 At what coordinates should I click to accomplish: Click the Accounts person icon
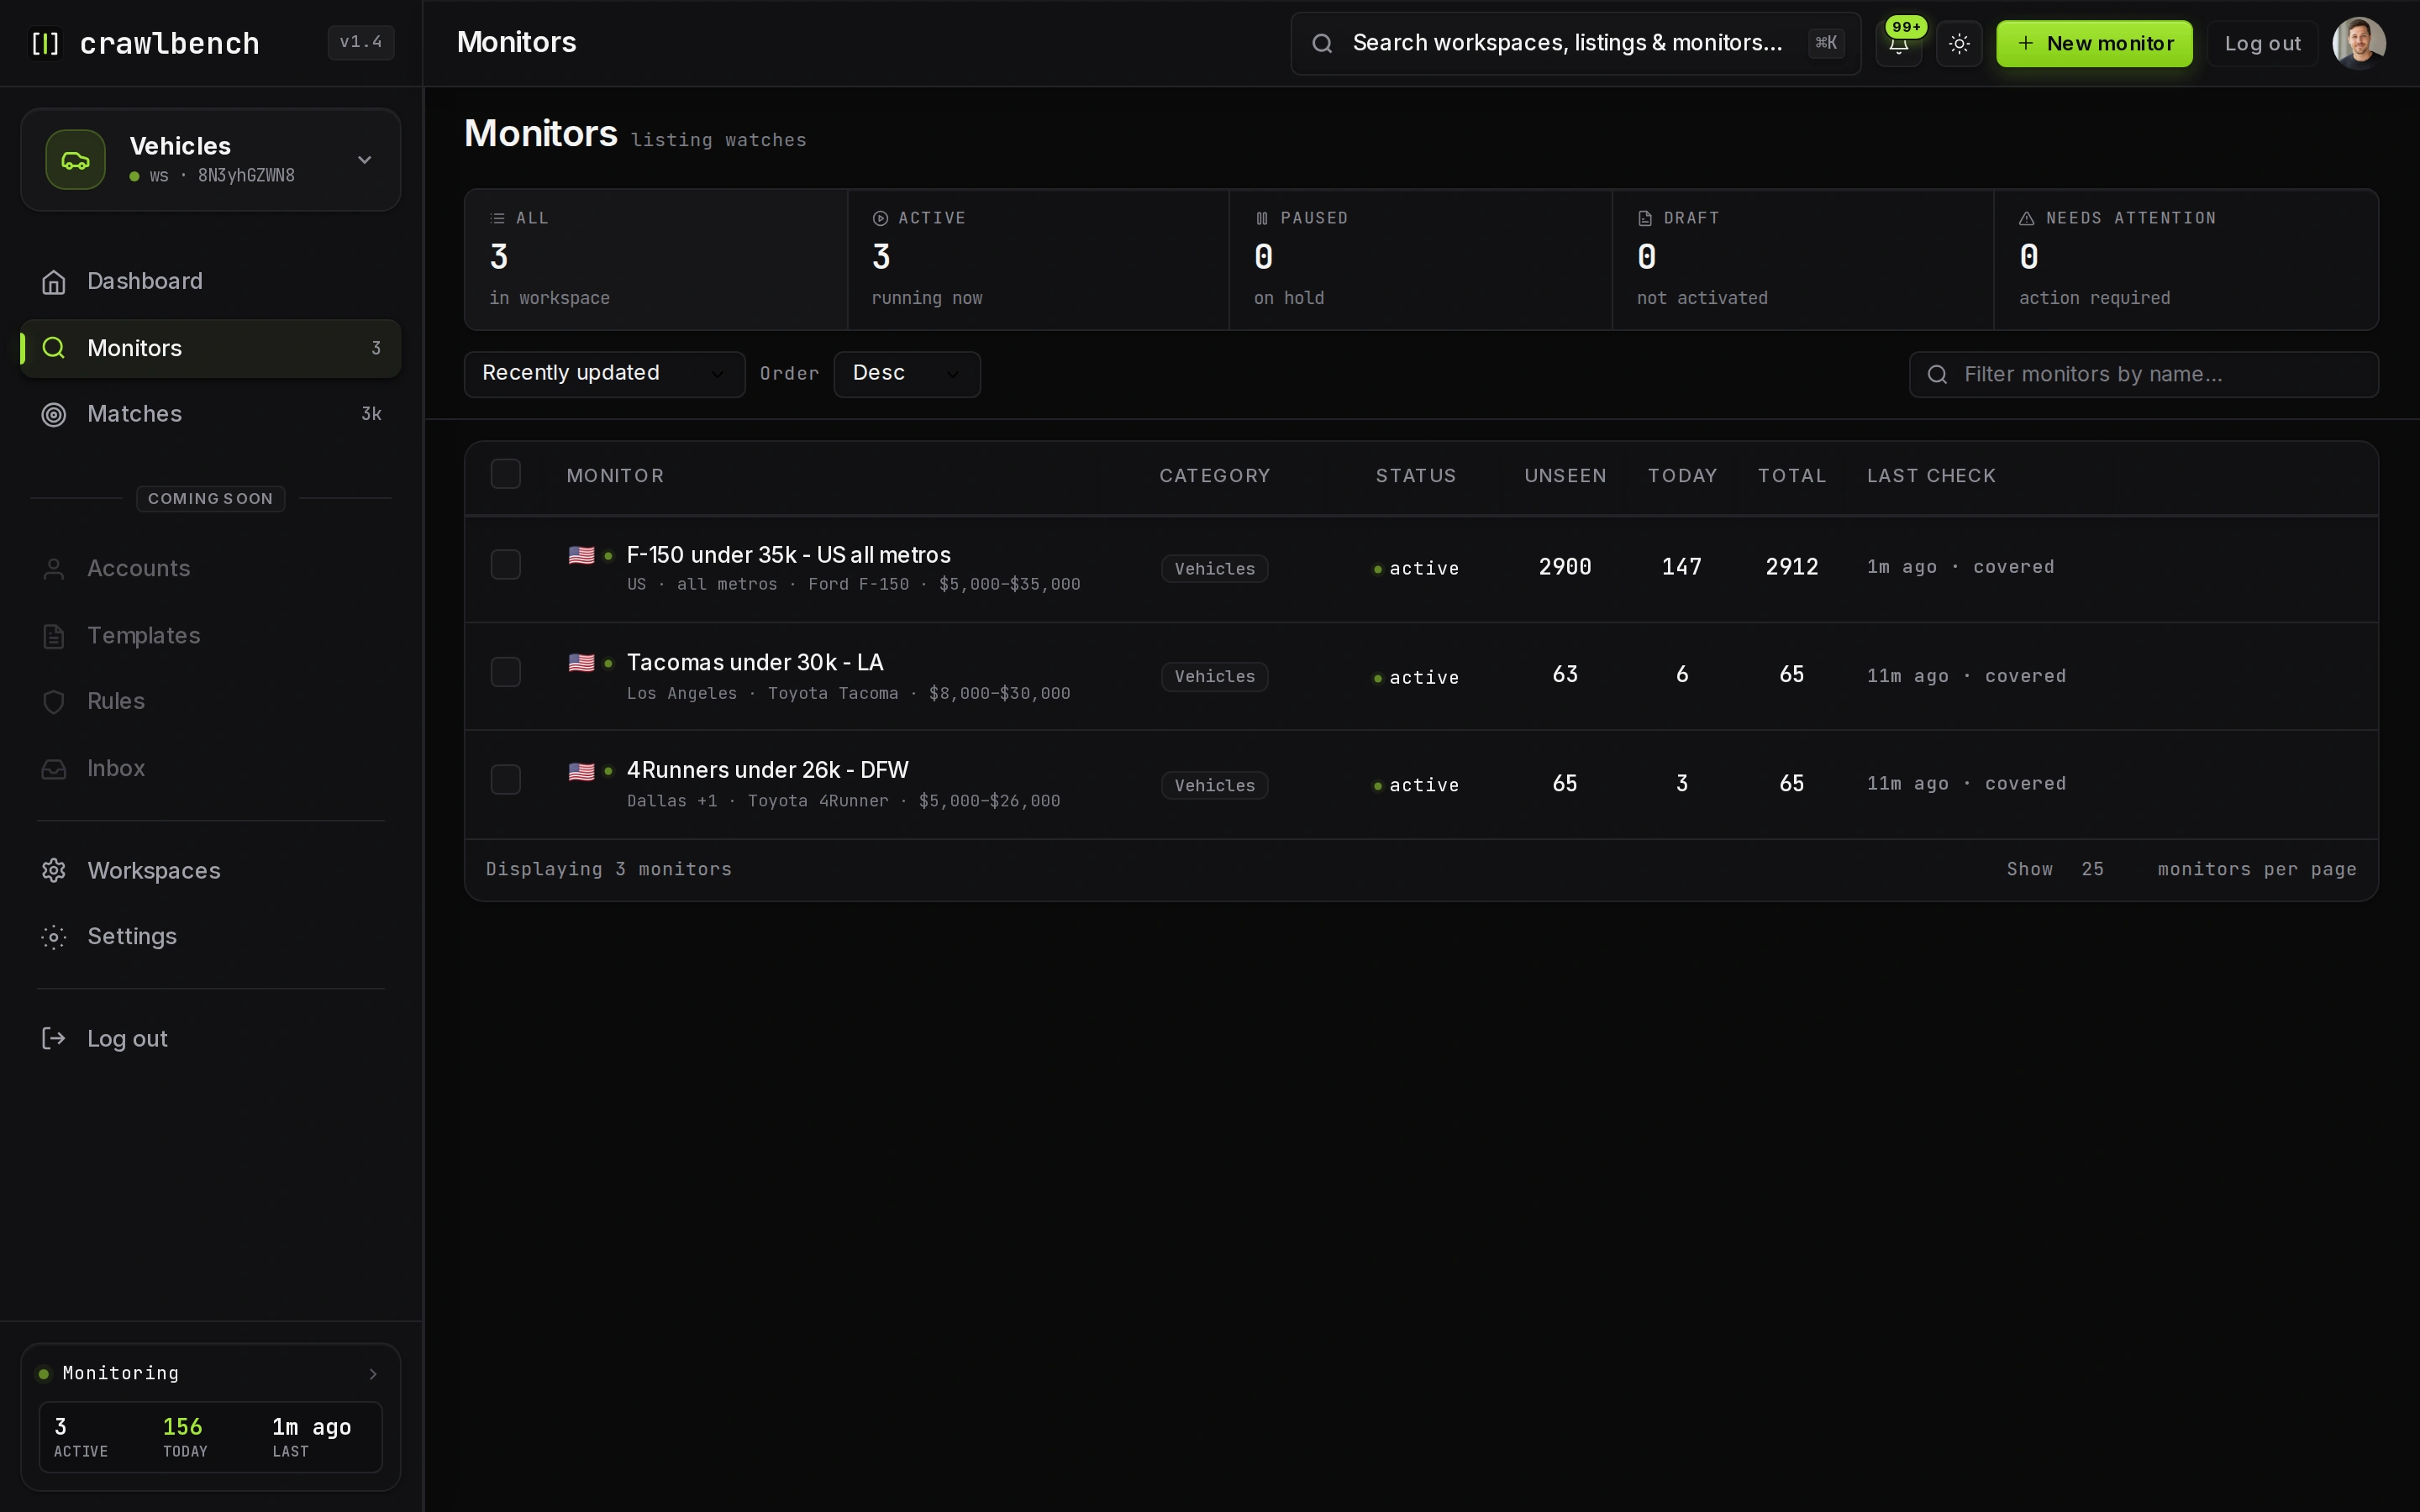[x=54, y=569]
